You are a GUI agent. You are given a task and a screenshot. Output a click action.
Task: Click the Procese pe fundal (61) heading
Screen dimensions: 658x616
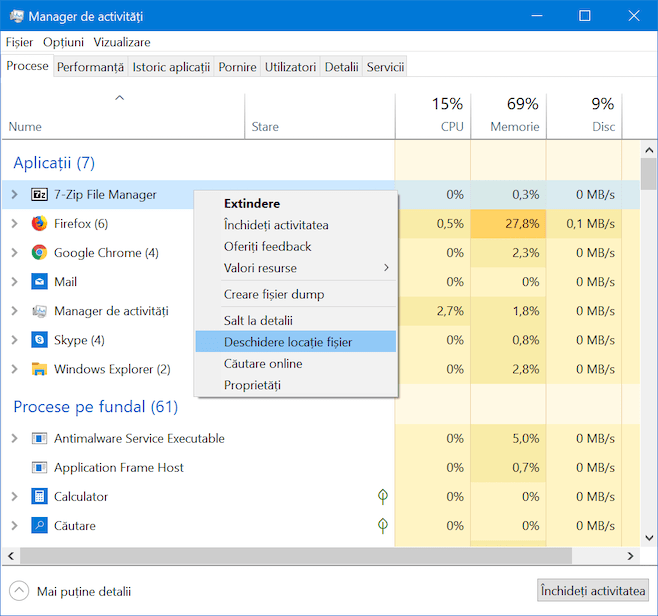click(x=96, y=407)
